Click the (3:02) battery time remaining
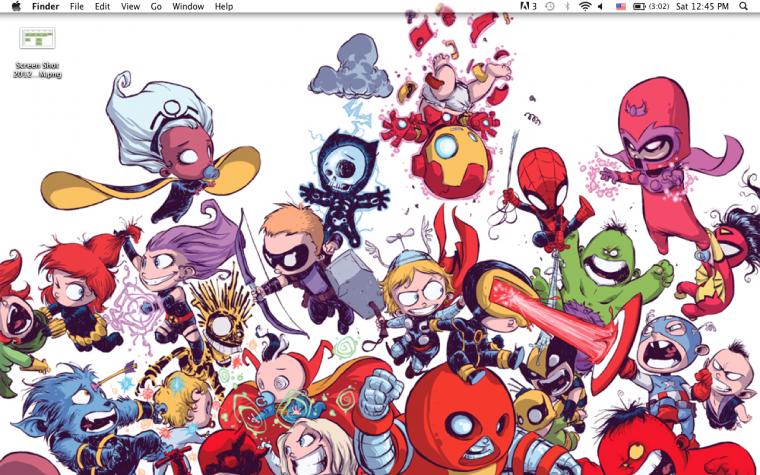Screen dimensions: 760x475 tap(659, 6)
